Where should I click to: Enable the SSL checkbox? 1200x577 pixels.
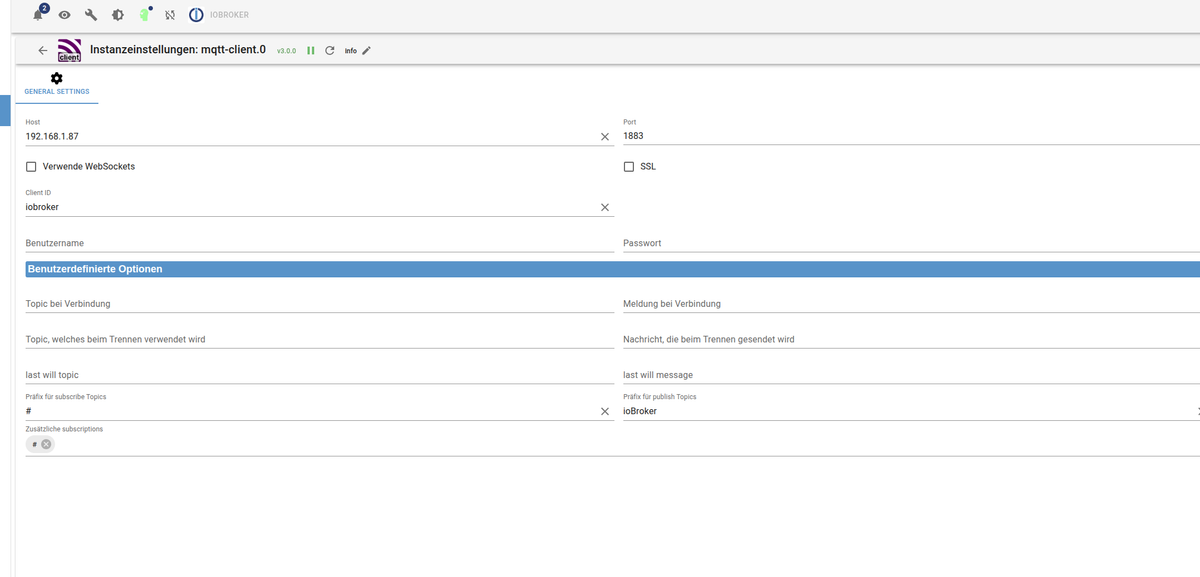[629, 167]
